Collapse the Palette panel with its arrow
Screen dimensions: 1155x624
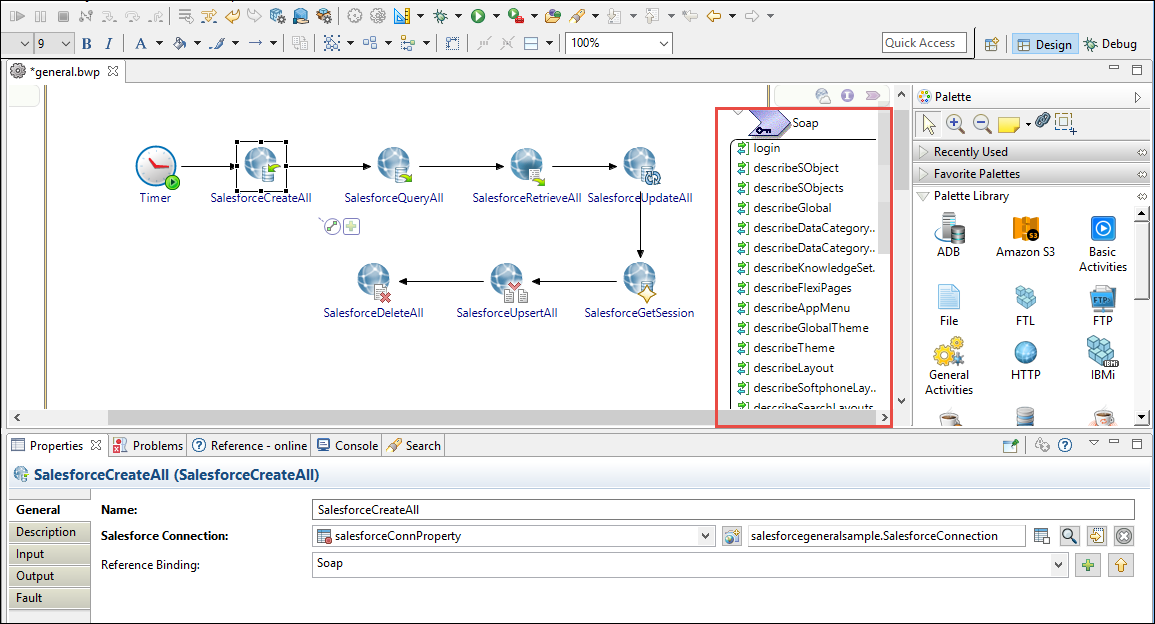(1137, 97)
